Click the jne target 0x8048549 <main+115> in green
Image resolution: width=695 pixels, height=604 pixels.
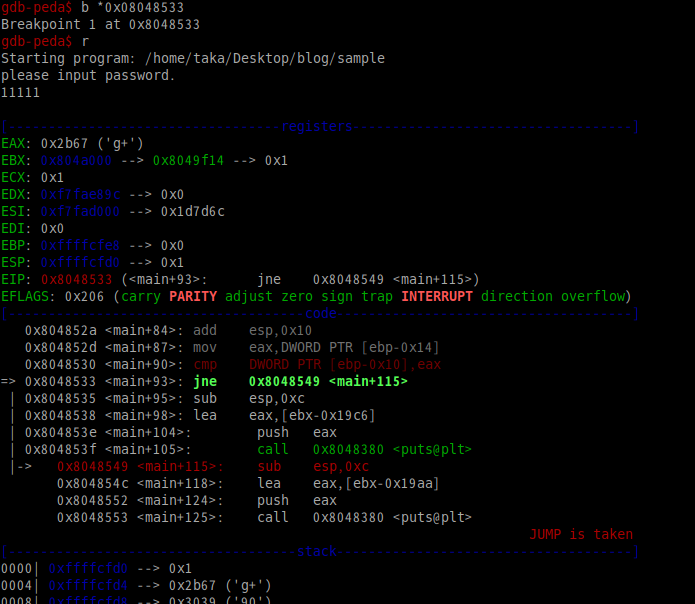328,382
